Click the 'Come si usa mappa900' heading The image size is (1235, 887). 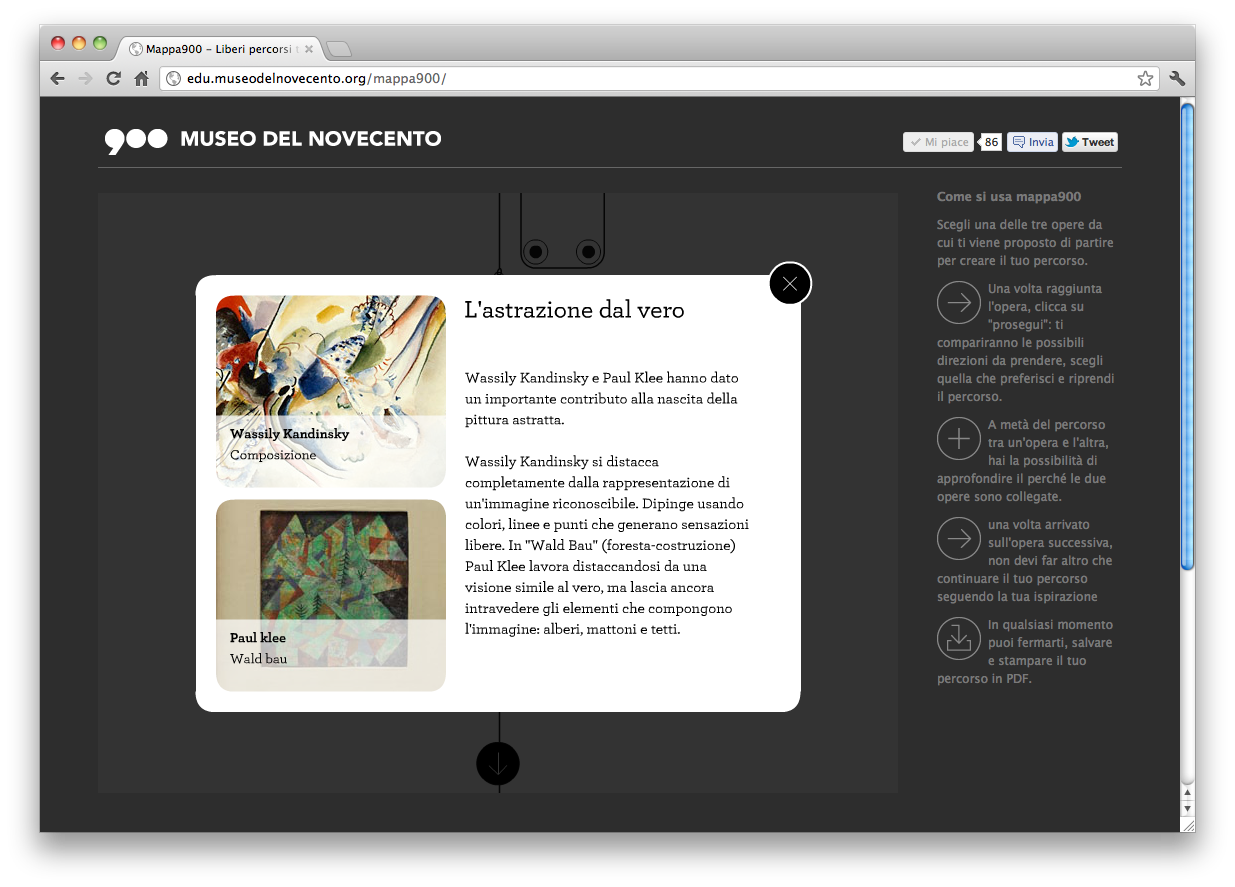(x=1009, y=197)
